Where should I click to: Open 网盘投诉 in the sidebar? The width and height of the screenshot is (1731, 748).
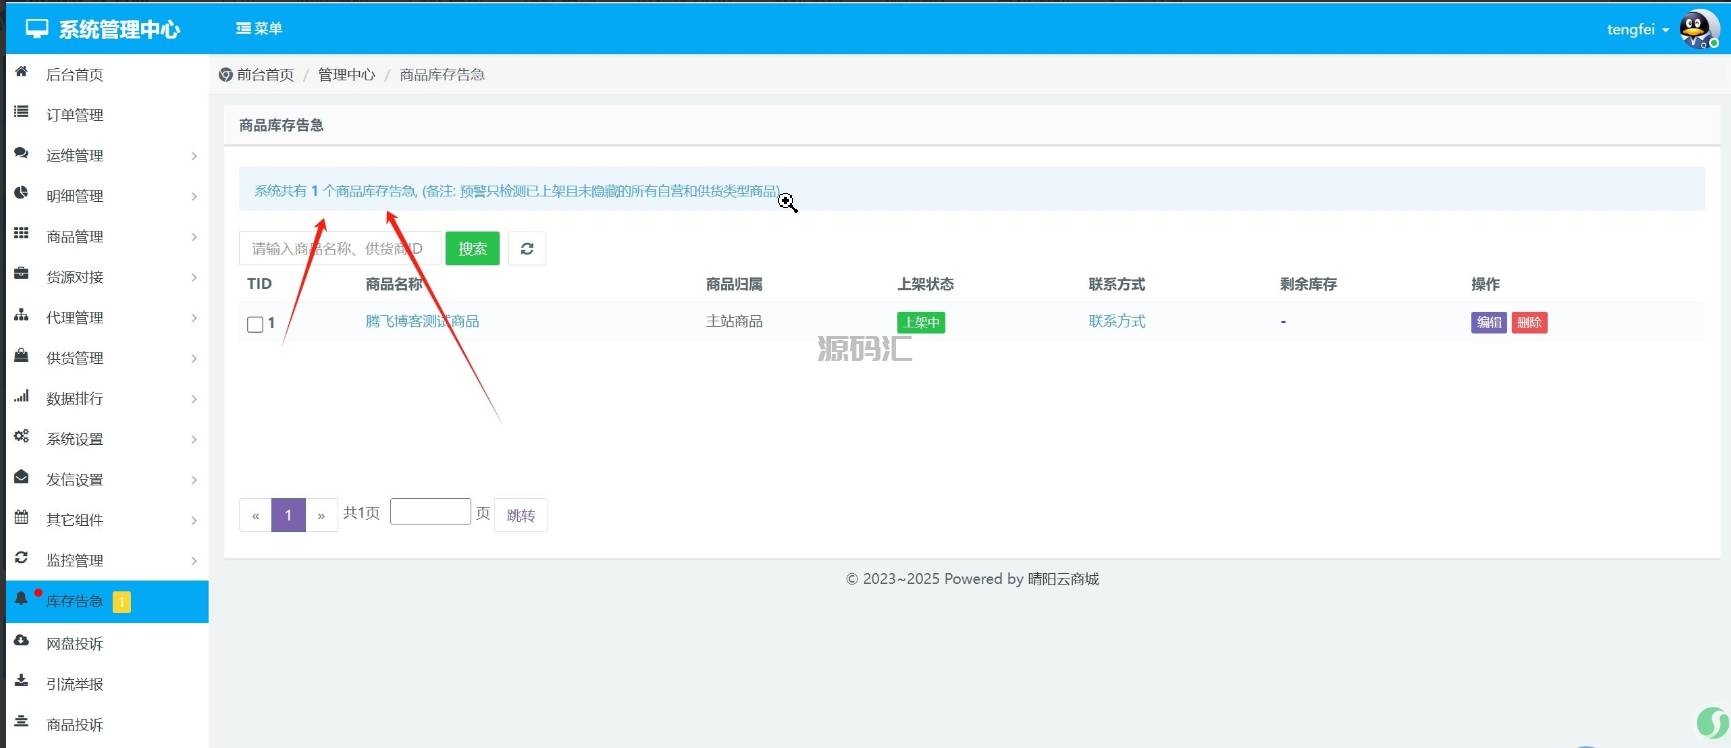coord(75,644)
